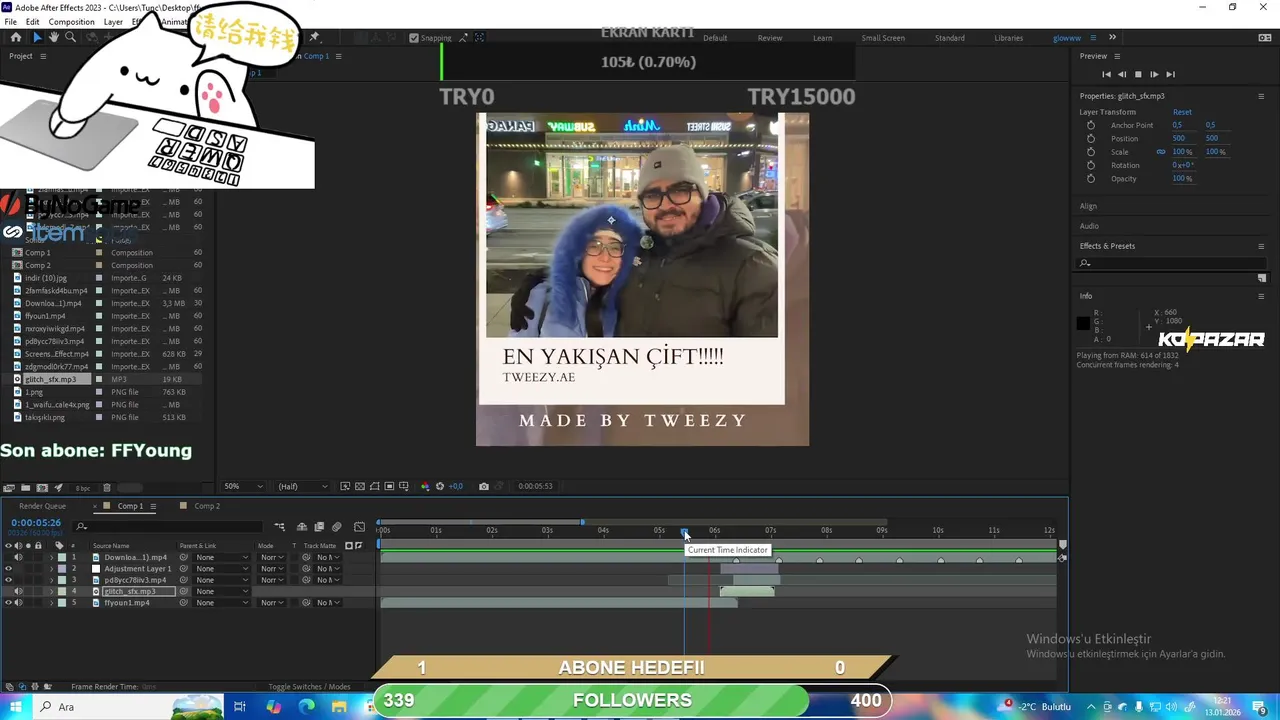Jump to last frame in Preview panel

click(x=1170, y=74)
